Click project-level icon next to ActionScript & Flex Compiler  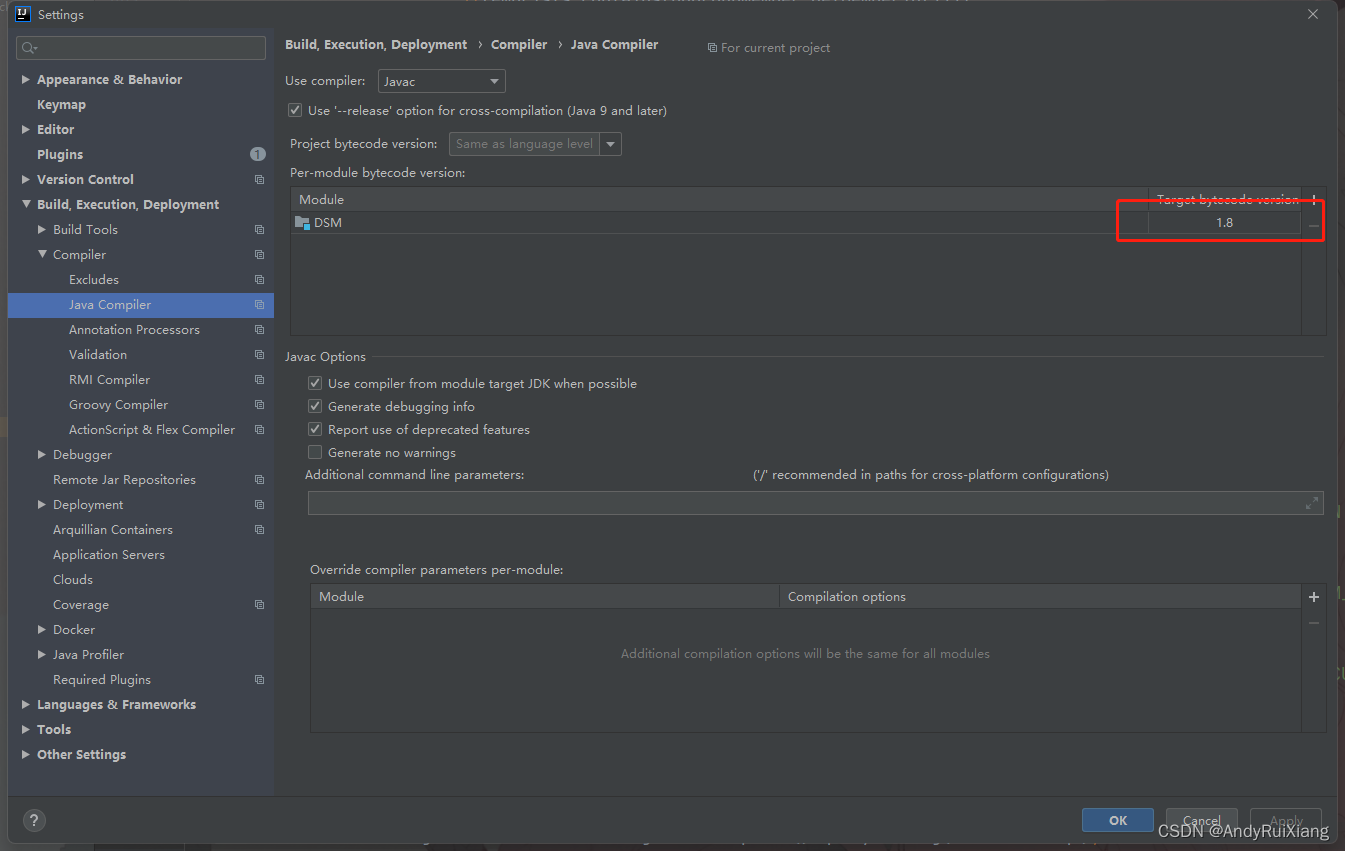tap(259, 430)
